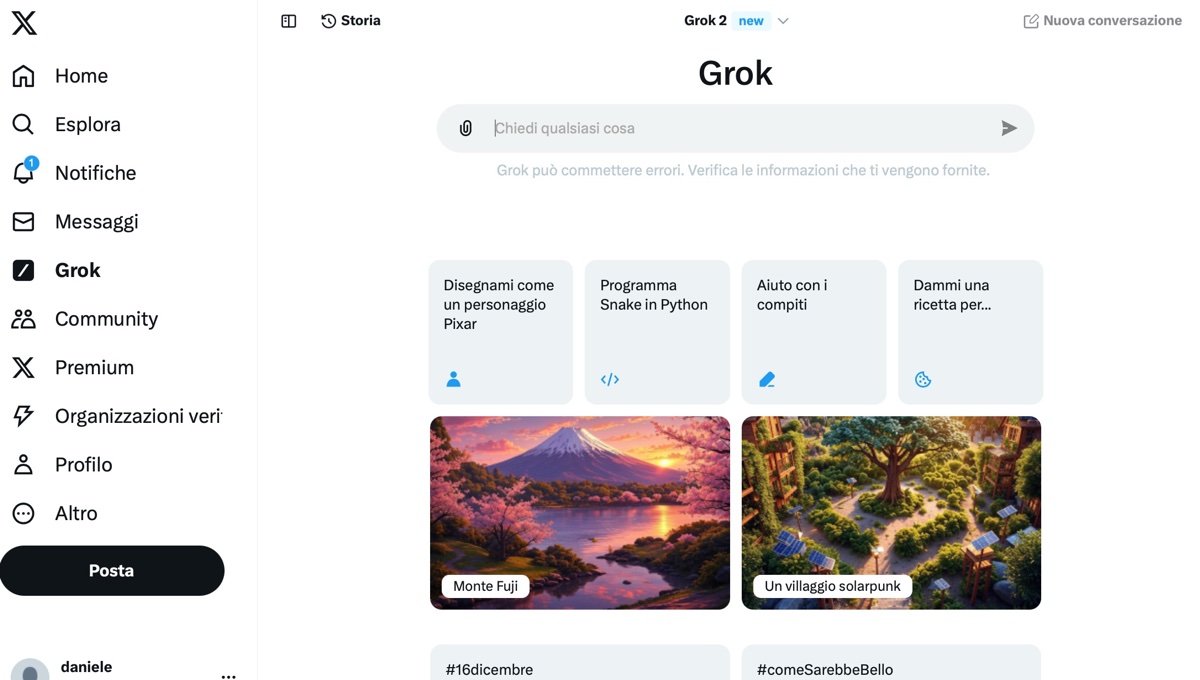Open Messaggi from the sidebar
This screenshot has height=680, width=1200.
[x=96, y=221]
